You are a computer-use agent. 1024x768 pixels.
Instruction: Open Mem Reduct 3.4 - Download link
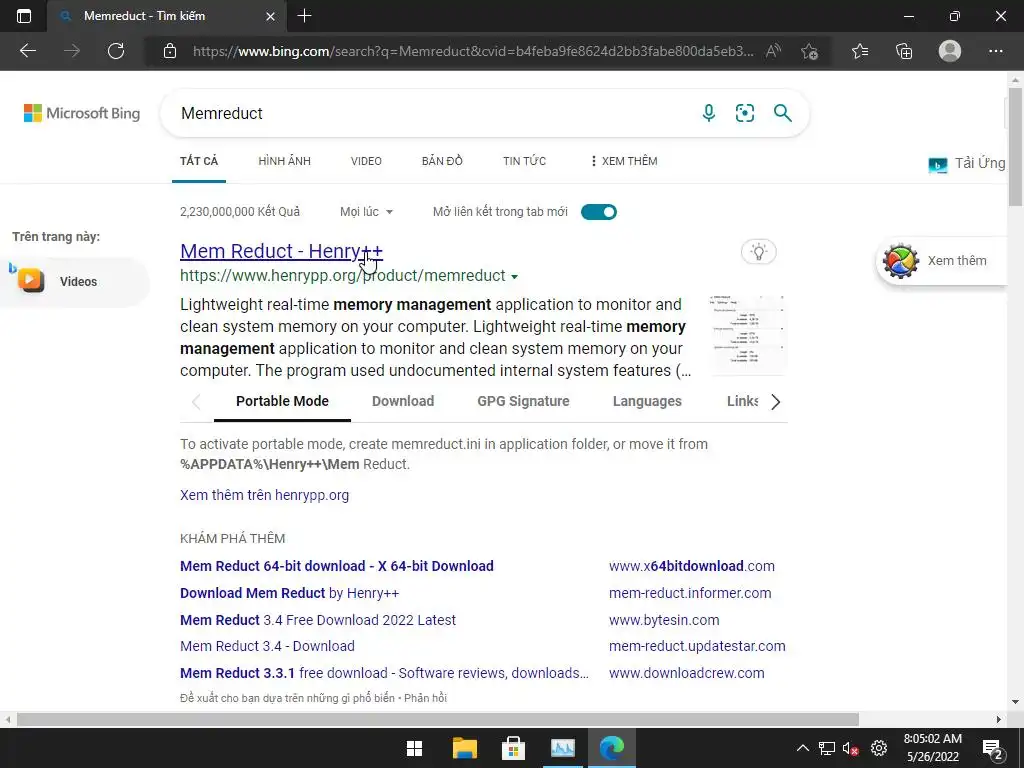tap(268, 646)
